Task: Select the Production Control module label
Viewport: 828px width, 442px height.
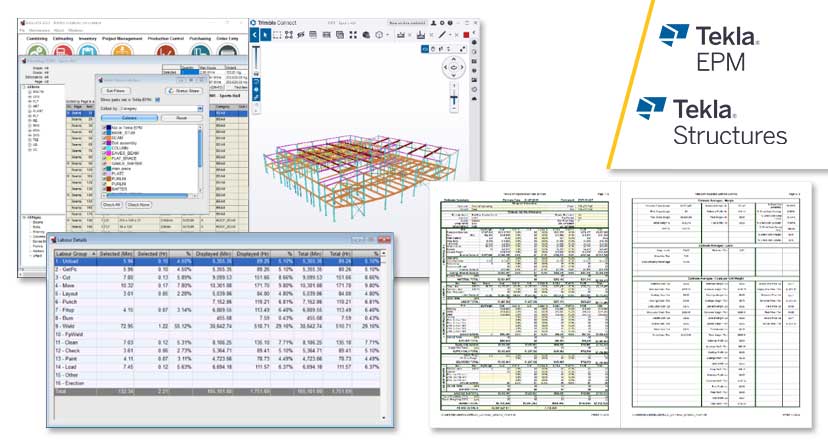Action: click(166, 39)
